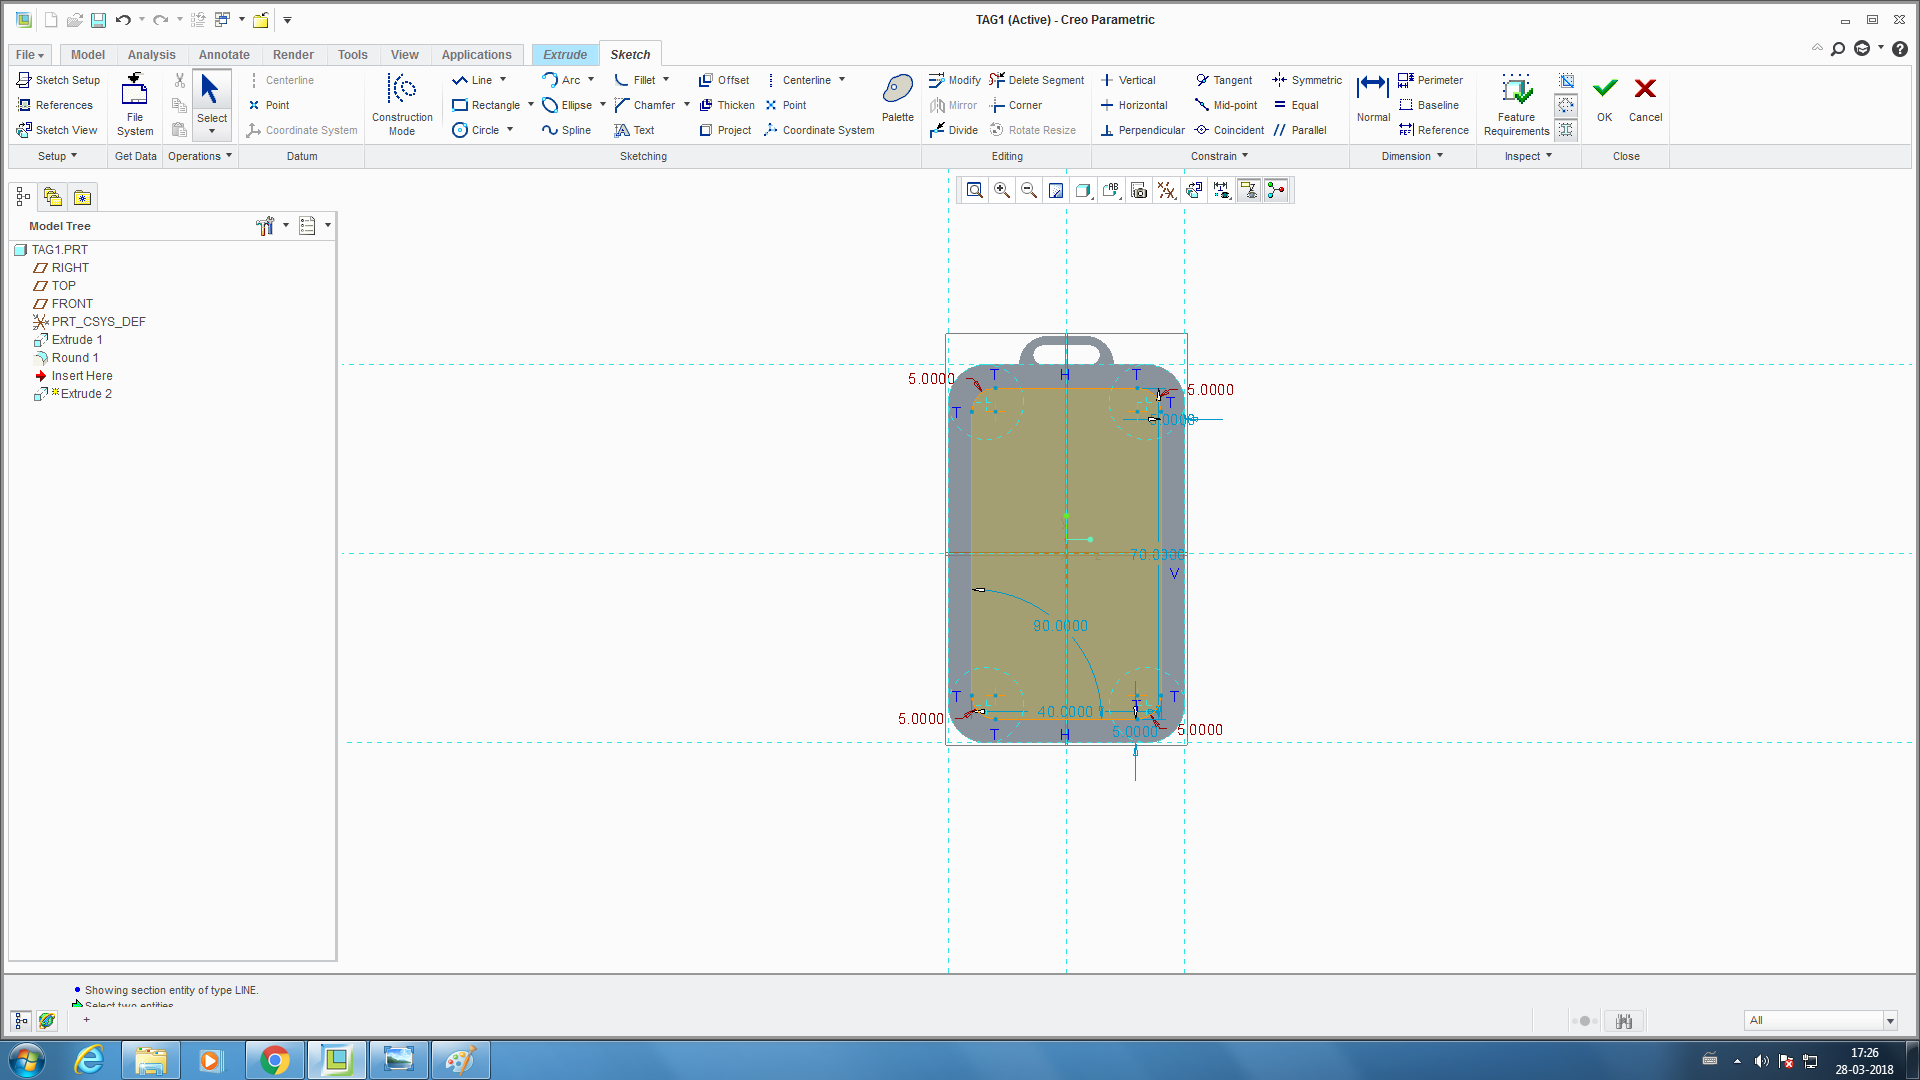Expand the Setup group dropdown

57,156
